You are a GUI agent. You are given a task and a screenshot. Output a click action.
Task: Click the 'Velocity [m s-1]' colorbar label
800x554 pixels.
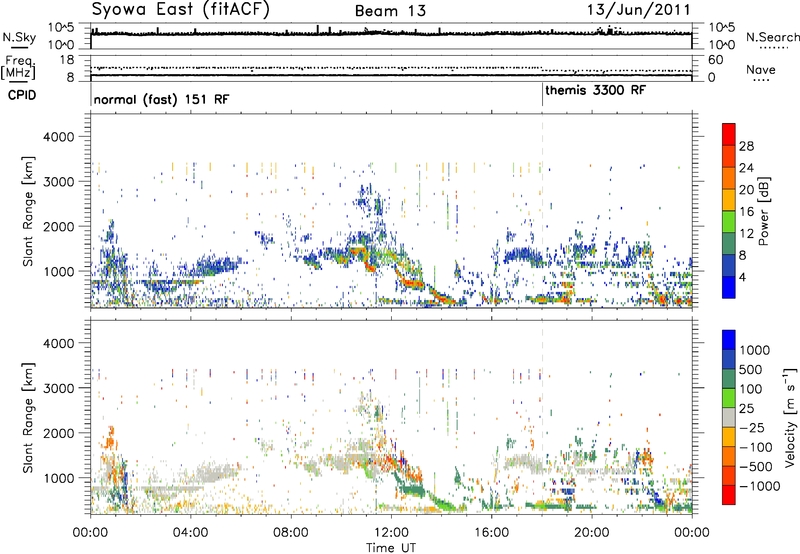tap(790, 417)
